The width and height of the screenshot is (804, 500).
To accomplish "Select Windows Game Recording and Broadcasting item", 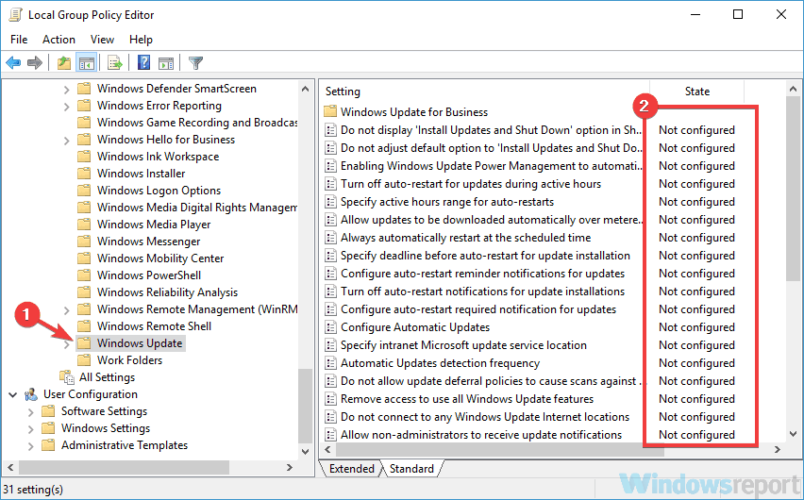I will coord(197,123).
